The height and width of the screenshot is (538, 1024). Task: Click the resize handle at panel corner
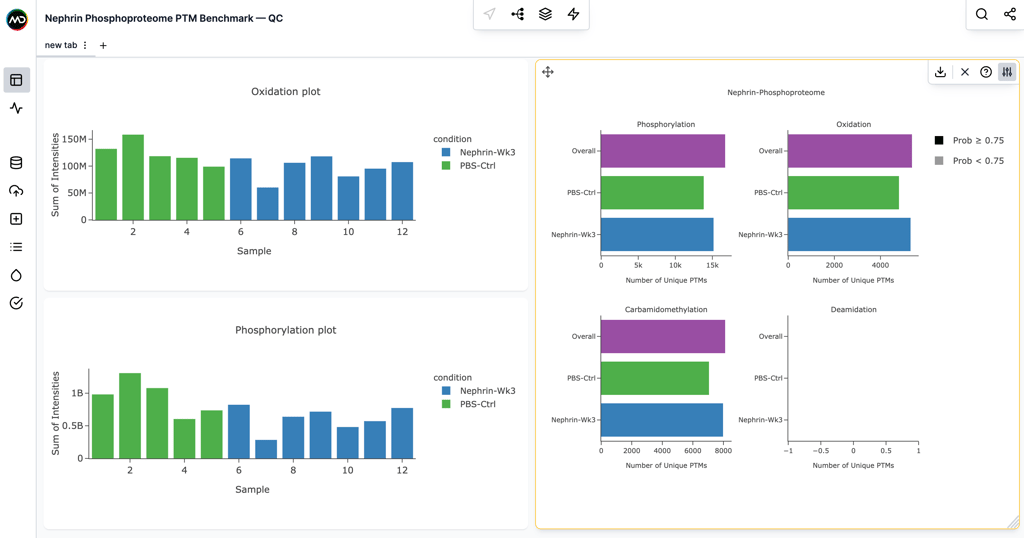click(1014, 522)
